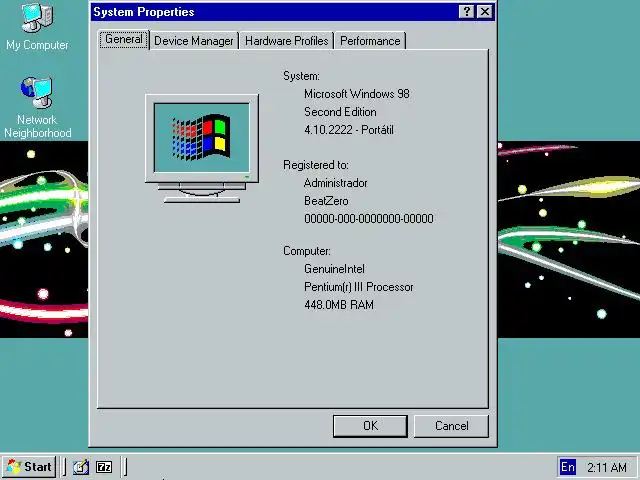Open the 7z quick launch icon

click(x=104, y=467)
